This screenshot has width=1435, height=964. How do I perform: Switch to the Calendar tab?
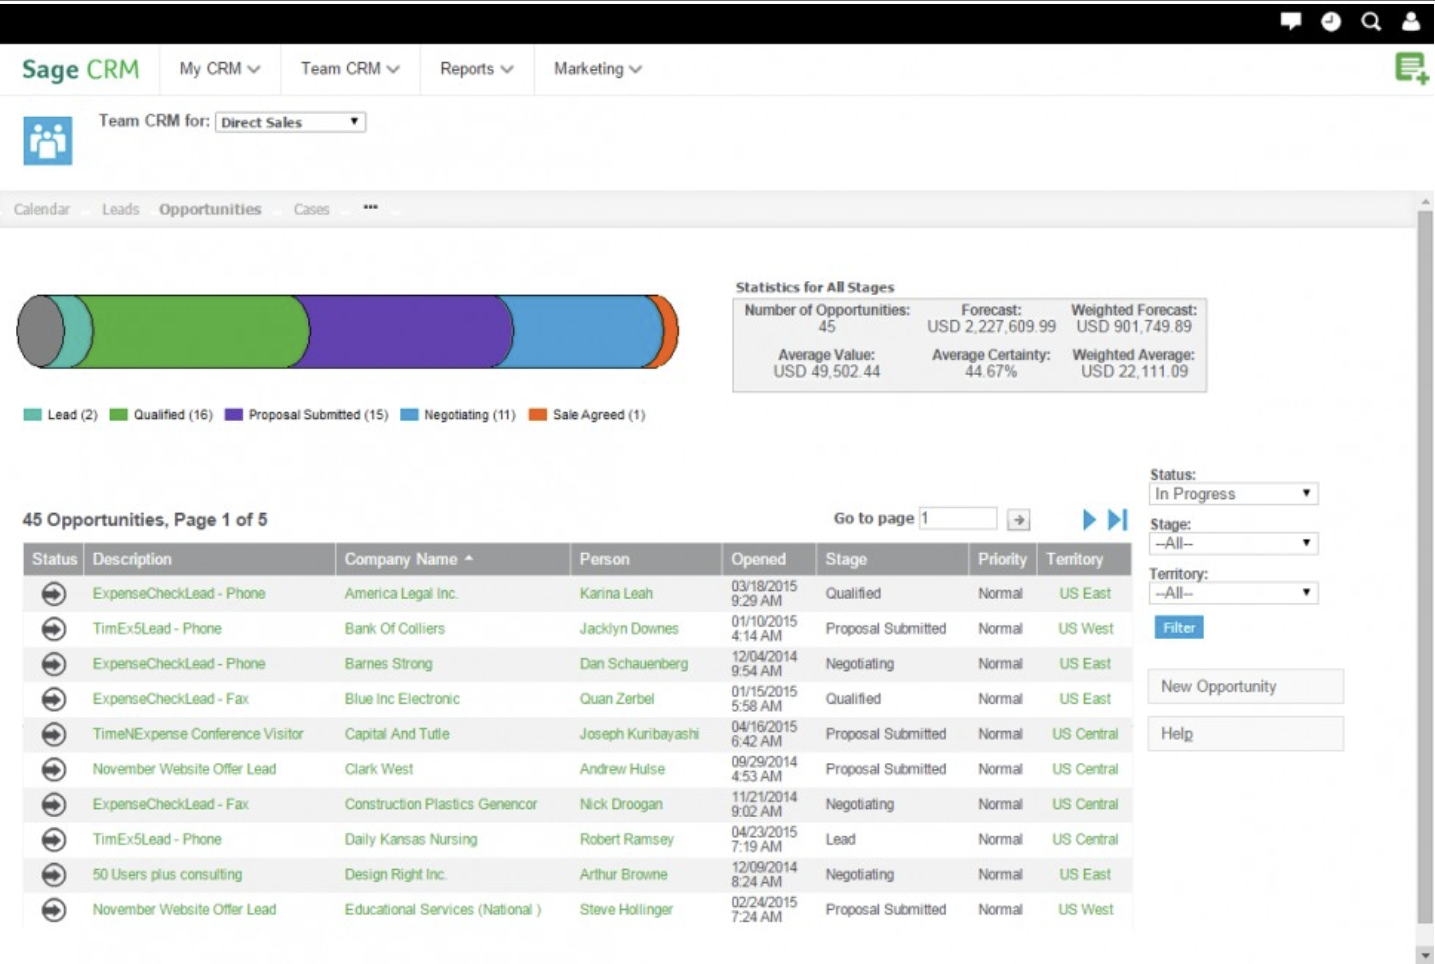click(x=42, y=209)
